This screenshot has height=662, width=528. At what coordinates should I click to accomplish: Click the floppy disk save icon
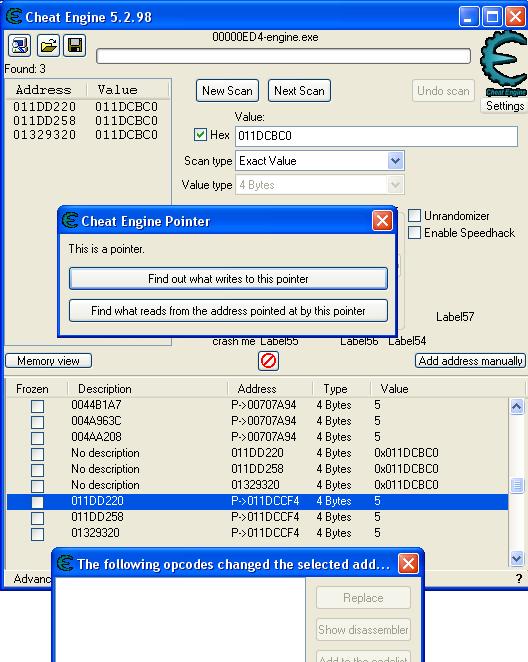click(75, 45)
